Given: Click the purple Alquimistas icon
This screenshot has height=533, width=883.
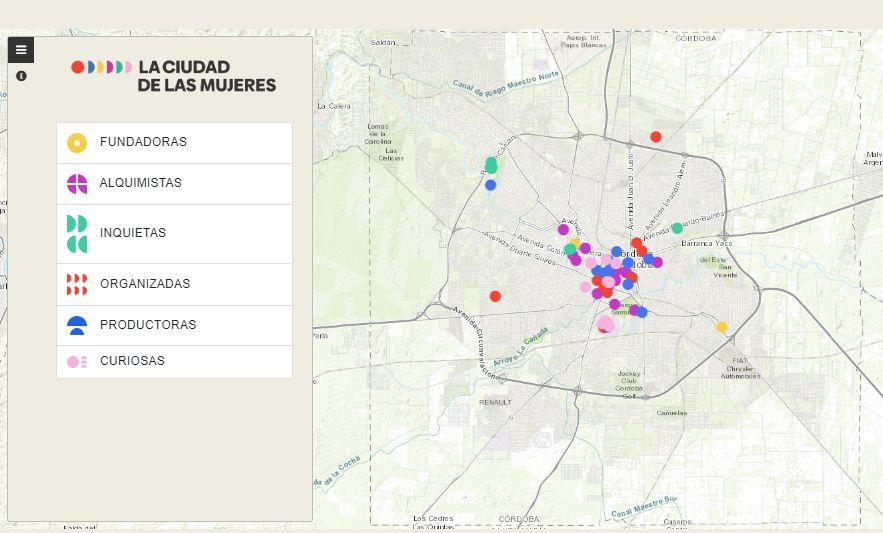Looking at the screenshot, I should point(77,184).
